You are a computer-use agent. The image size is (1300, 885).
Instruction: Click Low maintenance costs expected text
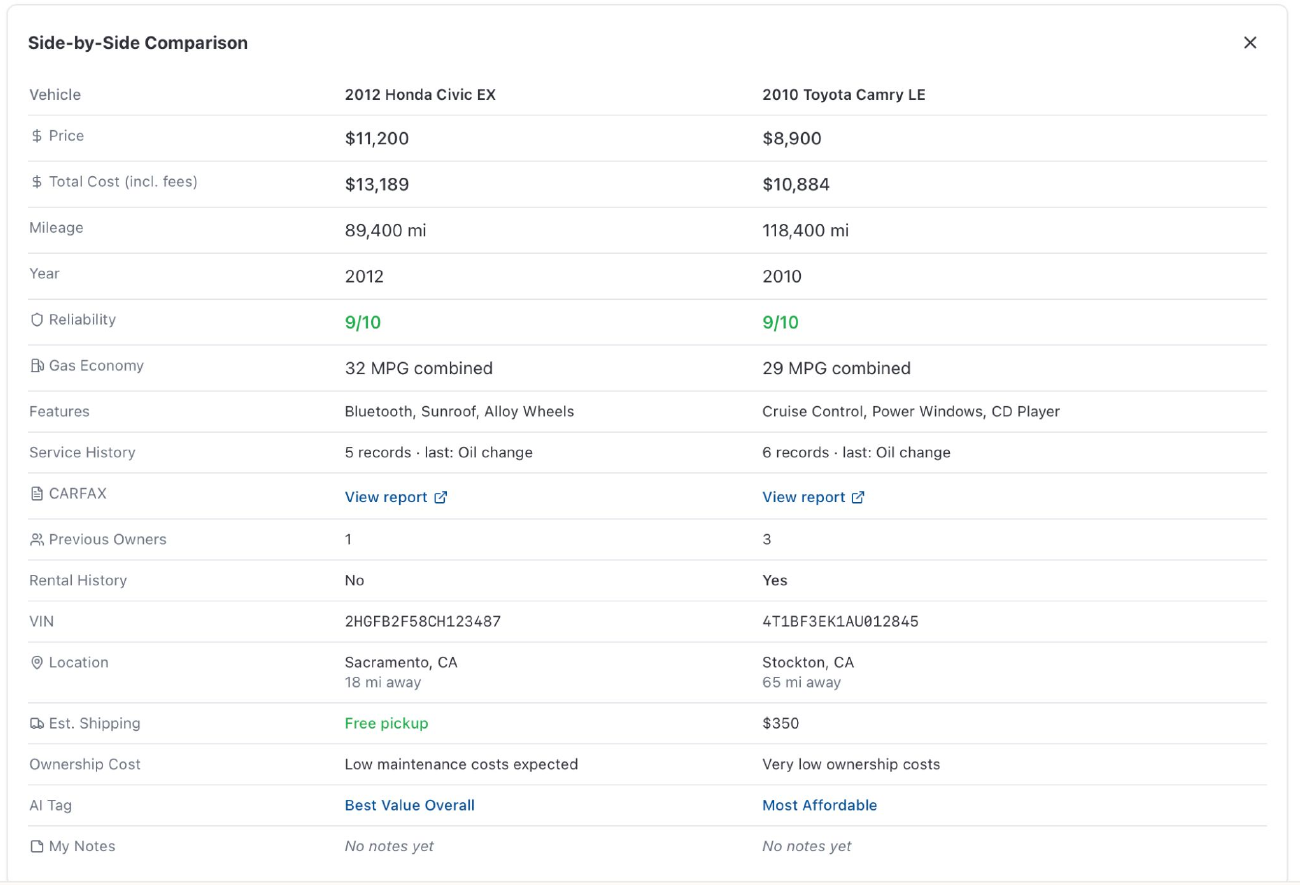coord(462,764)
